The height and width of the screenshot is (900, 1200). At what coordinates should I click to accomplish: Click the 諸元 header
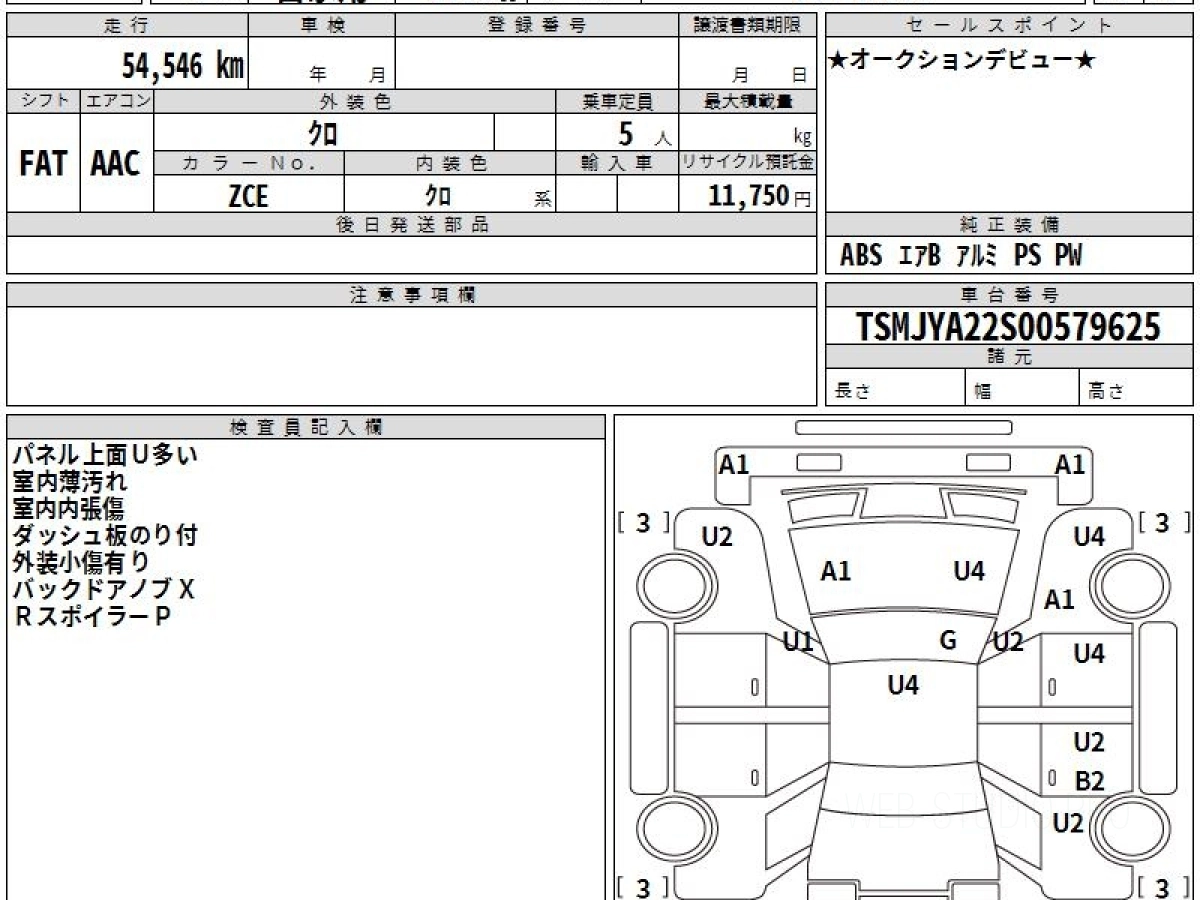1009,357
